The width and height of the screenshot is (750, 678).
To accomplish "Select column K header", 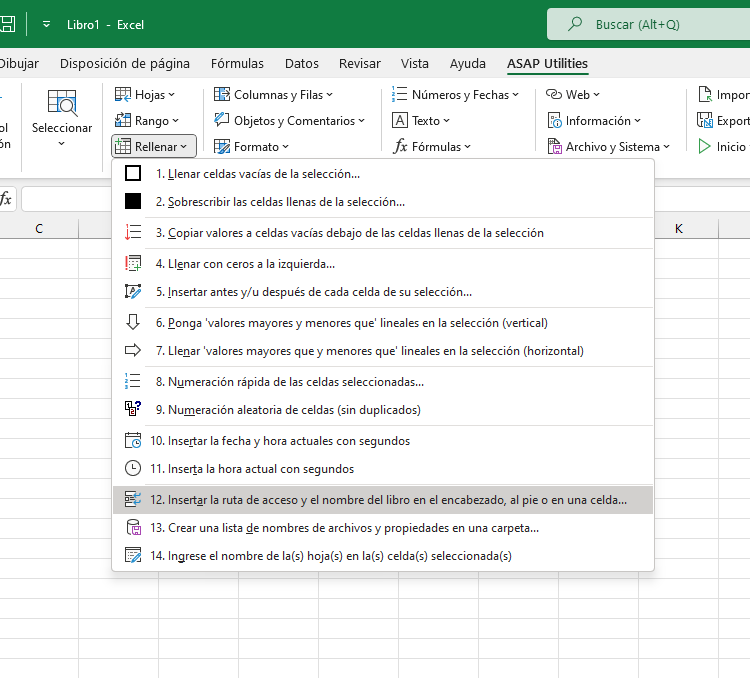I will [x=679, y=229].
